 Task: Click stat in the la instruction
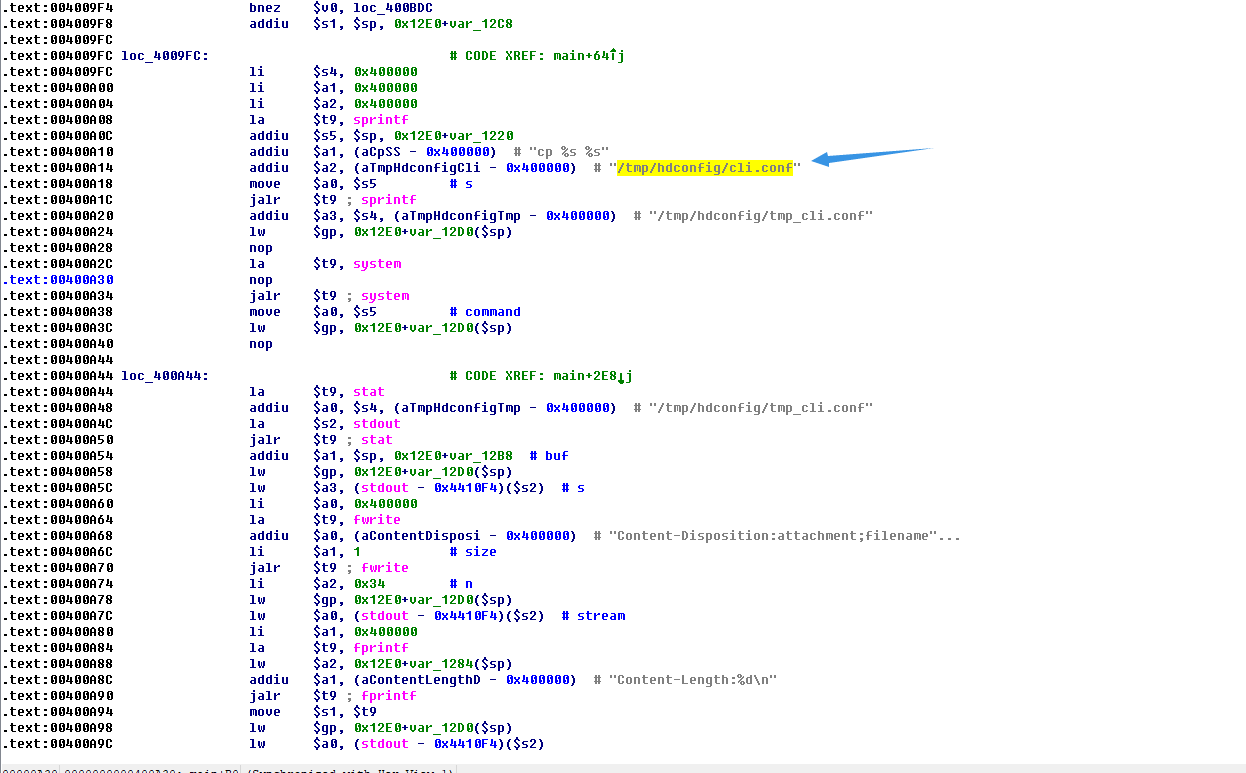click(x=369, y=392)
